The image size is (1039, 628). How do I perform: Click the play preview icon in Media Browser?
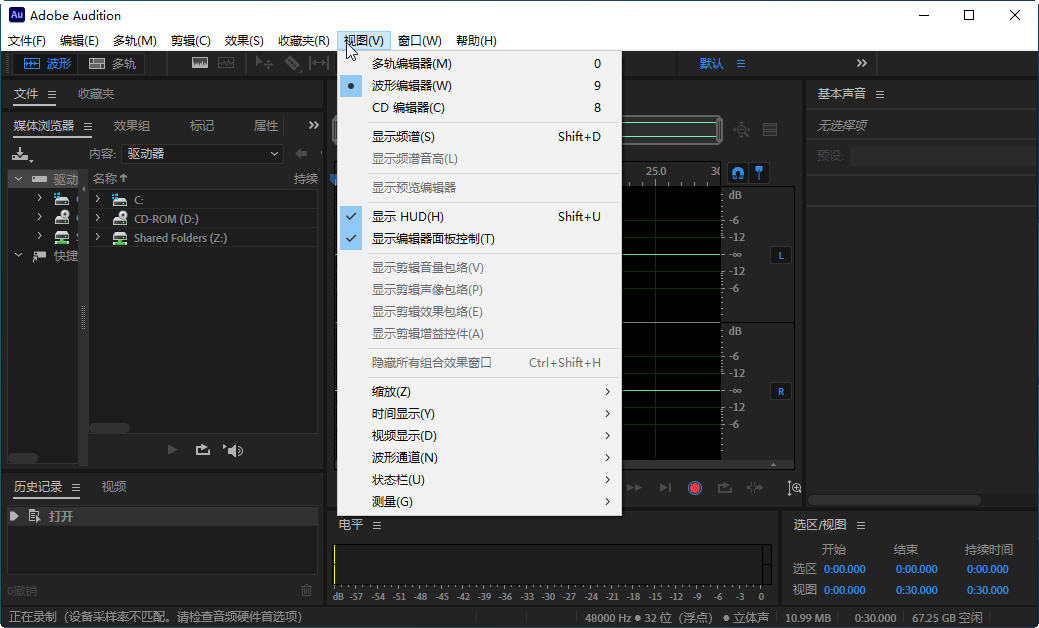(172, 450)
